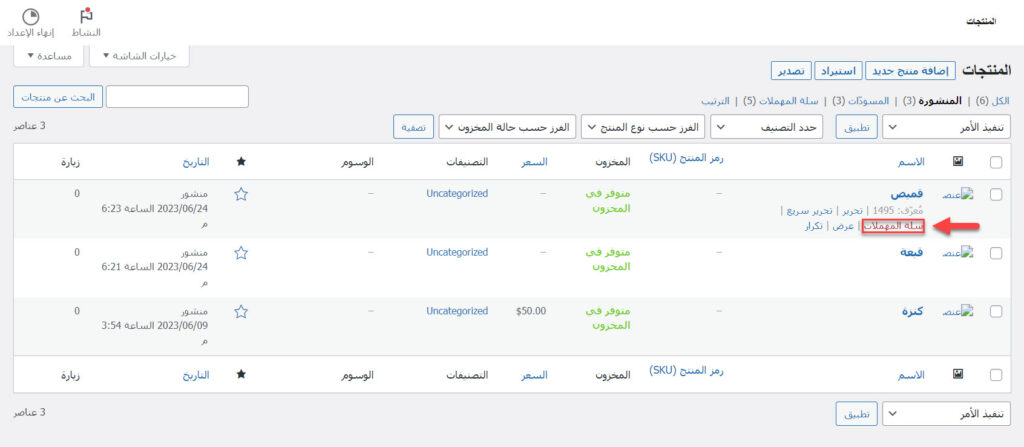
Task: Toggle featured star for كنزة product
Action: point(240,312)
